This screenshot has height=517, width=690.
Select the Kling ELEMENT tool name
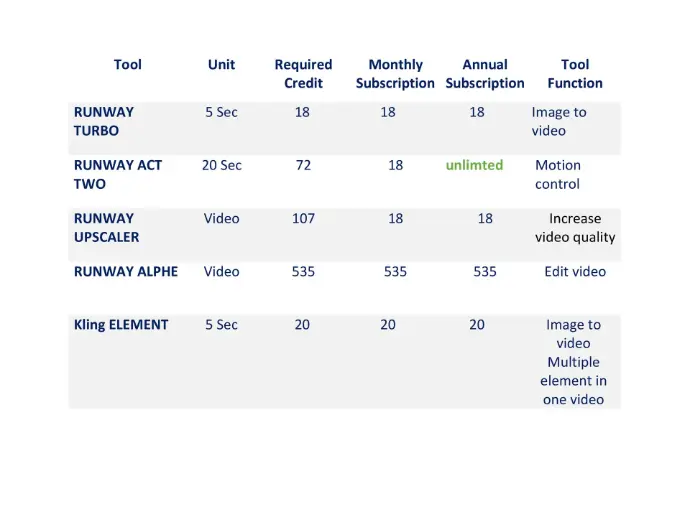(x=121, y=325)
